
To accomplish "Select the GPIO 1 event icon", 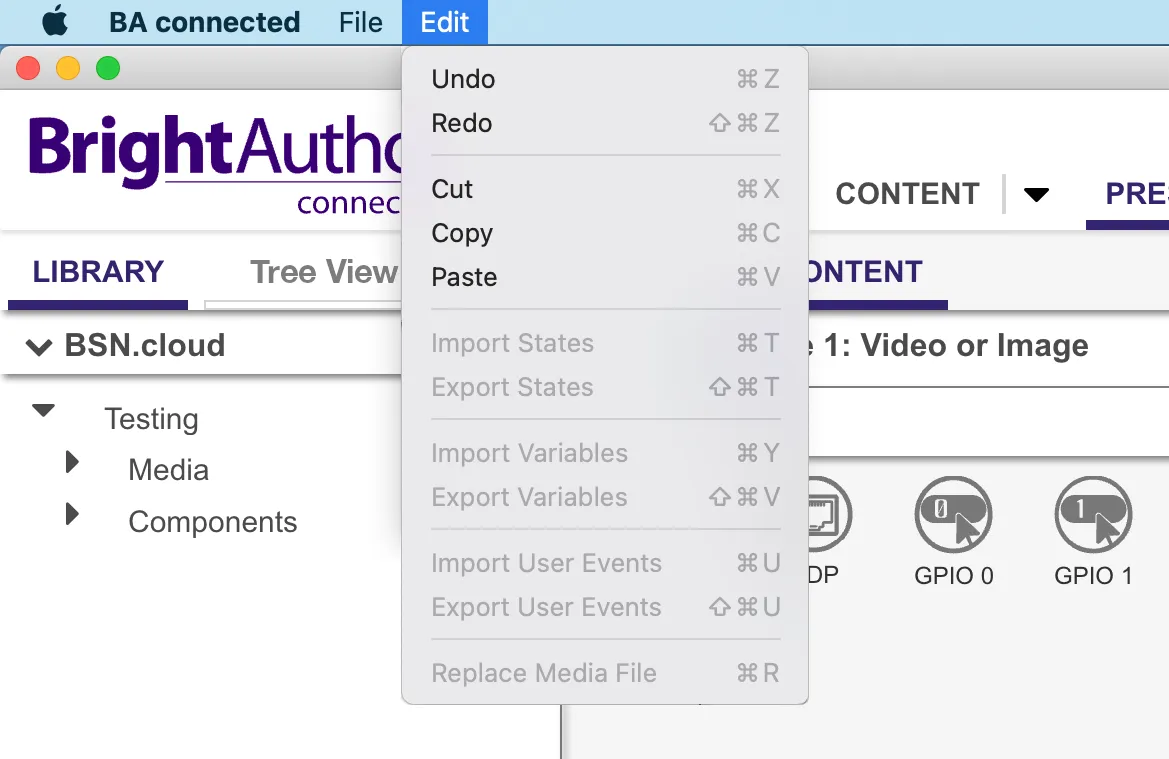I will pyautogui.click(x=1094, y=514).
